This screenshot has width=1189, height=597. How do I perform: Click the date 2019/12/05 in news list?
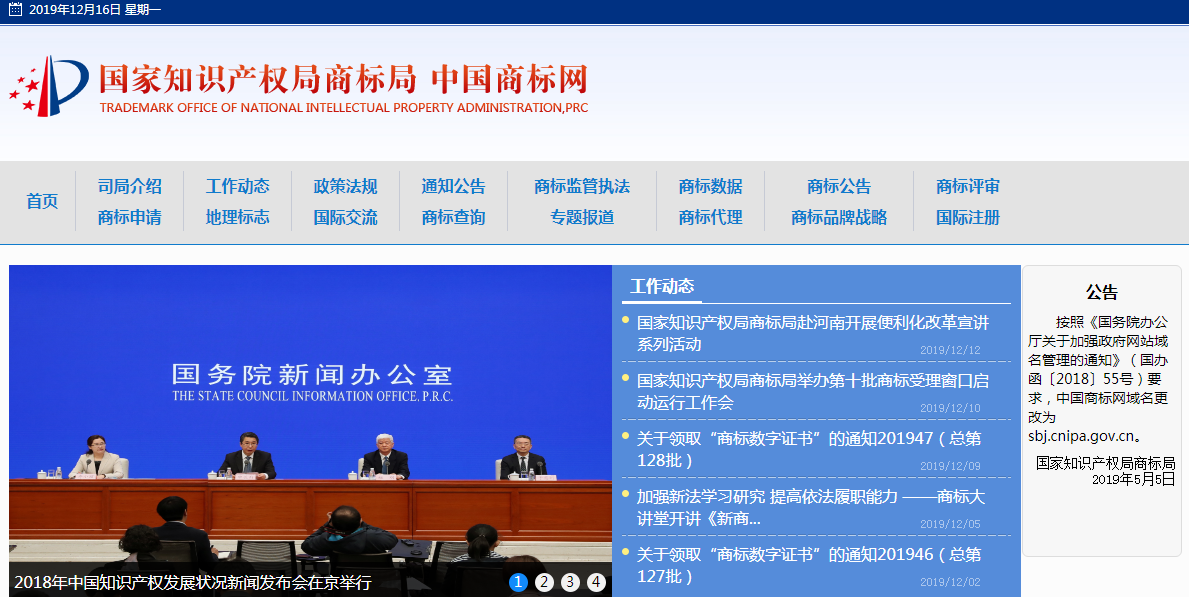tap(950, 524)
